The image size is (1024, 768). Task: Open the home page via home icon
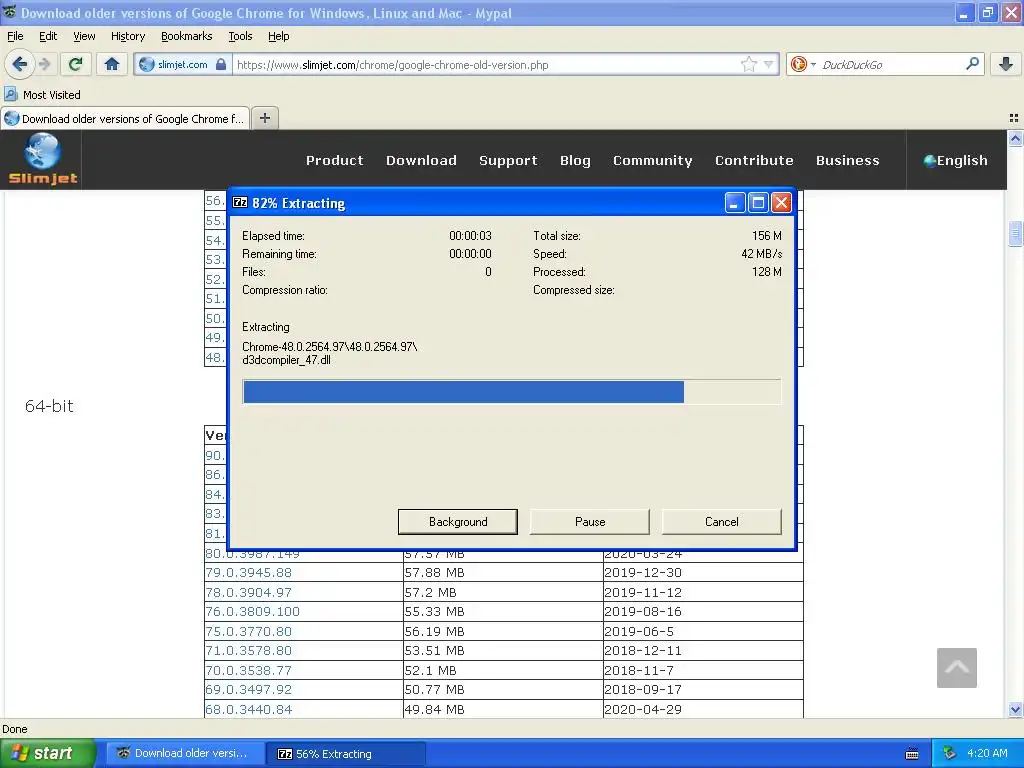point(112,64)
